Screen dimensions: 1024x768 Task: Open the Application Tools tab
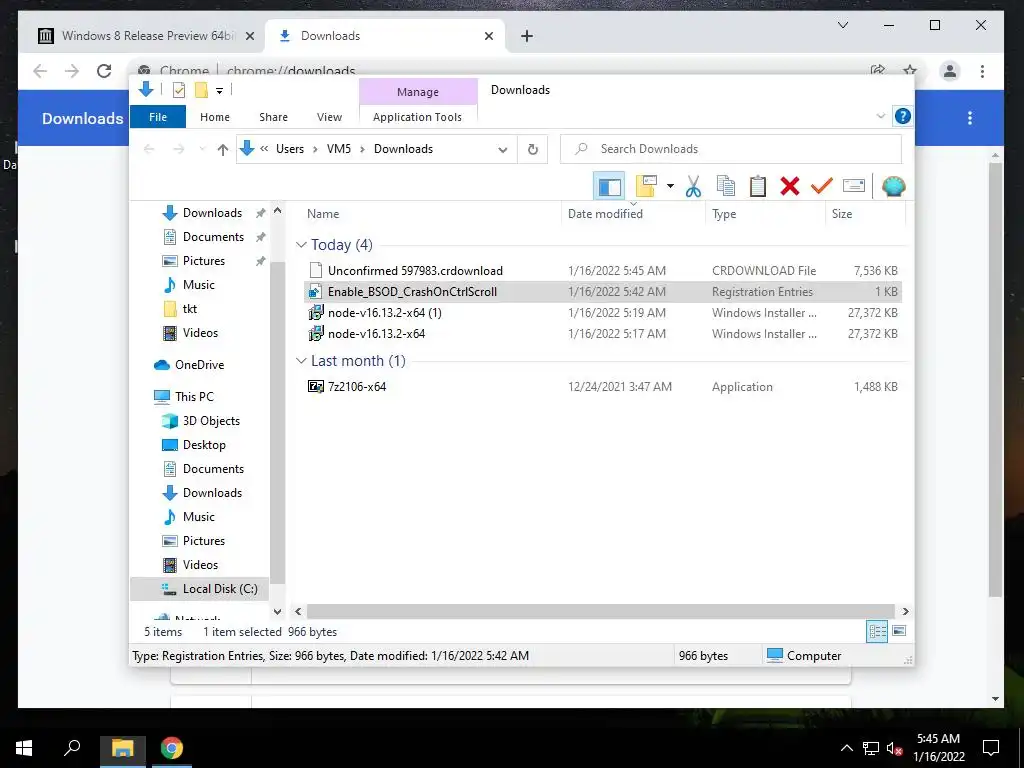[417, 117]
